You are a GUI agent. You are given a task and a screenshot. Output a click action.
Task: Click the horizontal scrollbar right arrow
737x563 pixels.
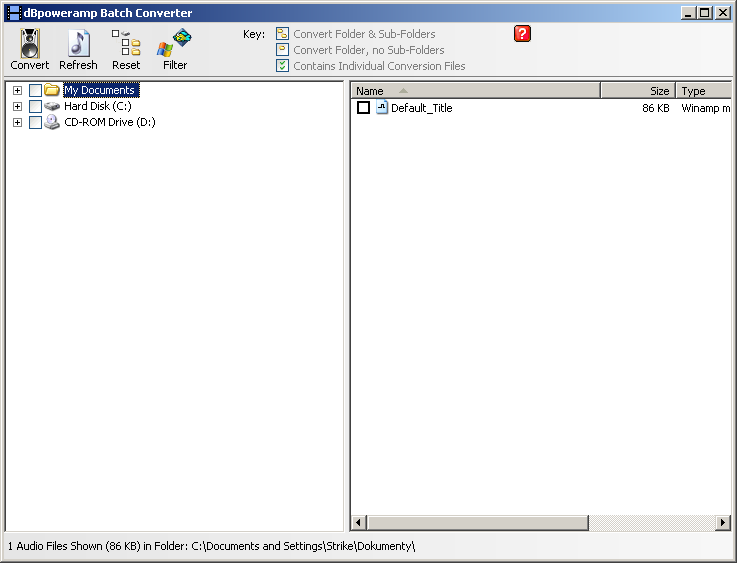pos(723,522)
